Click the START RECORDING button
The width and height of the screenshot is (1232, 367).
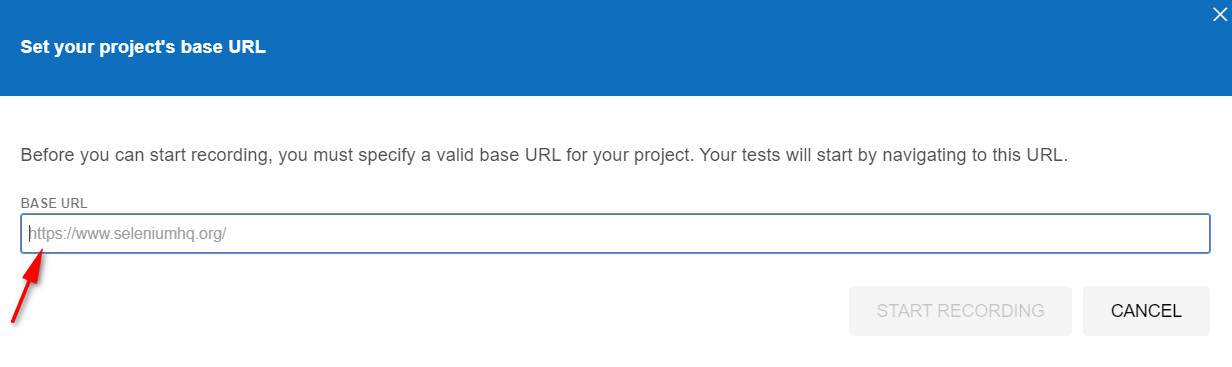tap(960, 311)
